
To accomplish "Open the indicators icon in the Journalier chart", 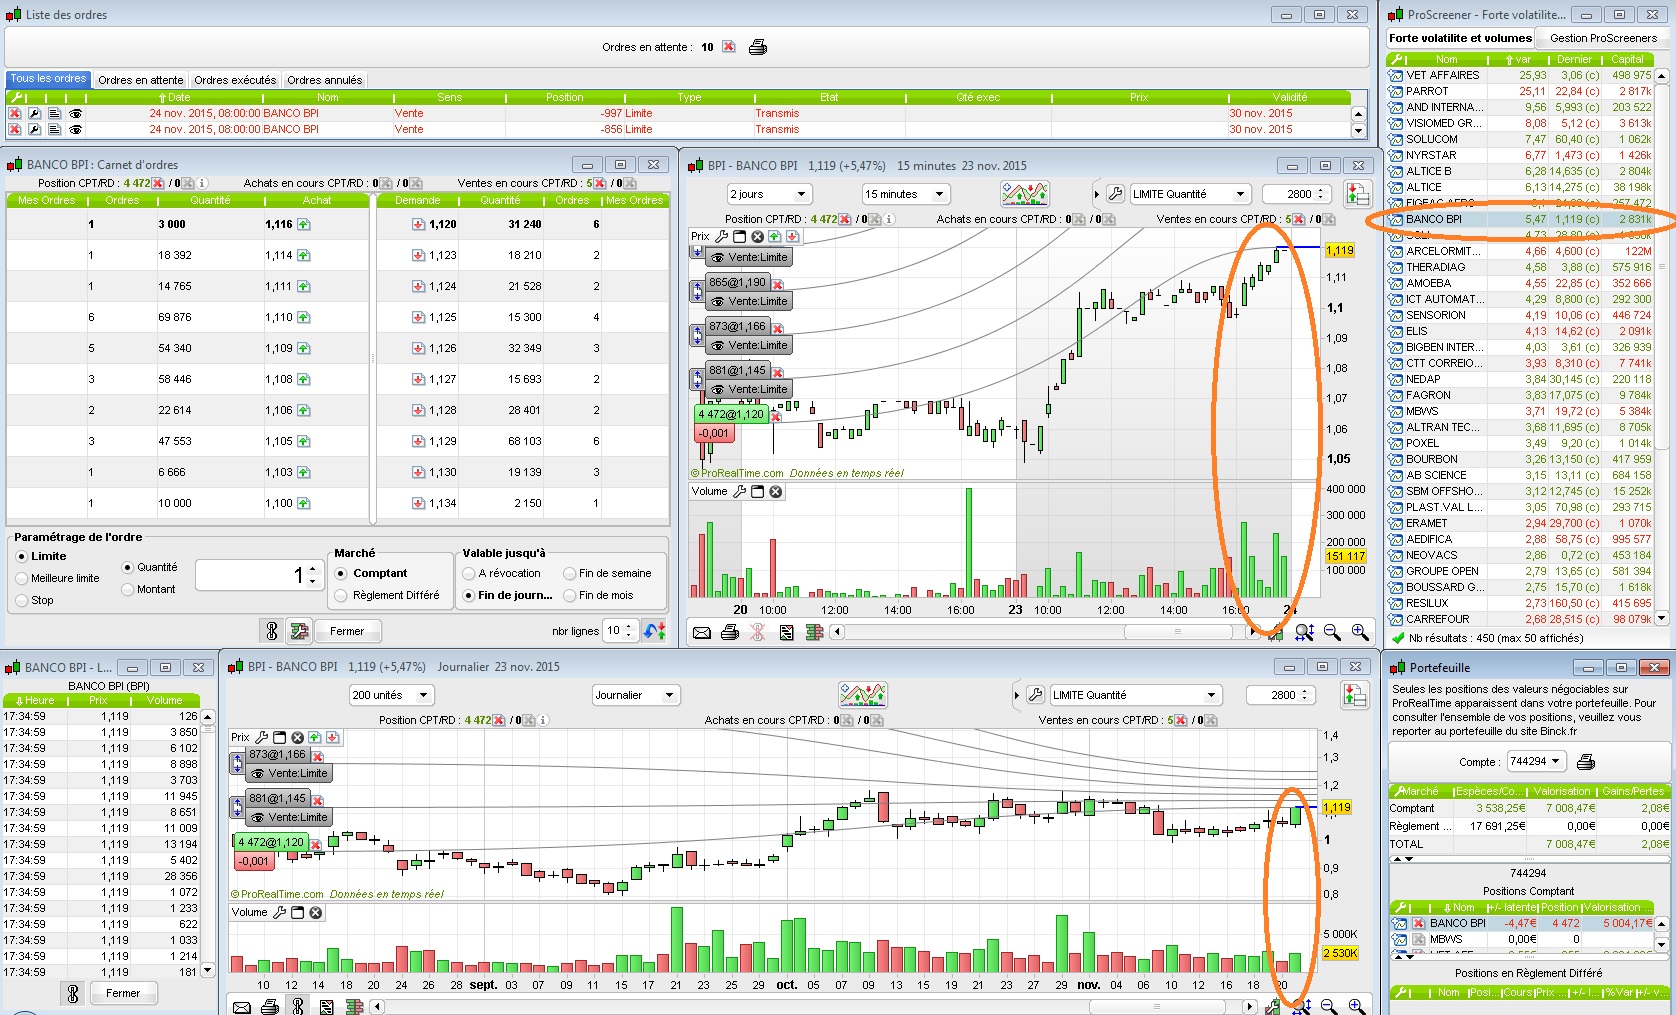I will pos(863,695).
